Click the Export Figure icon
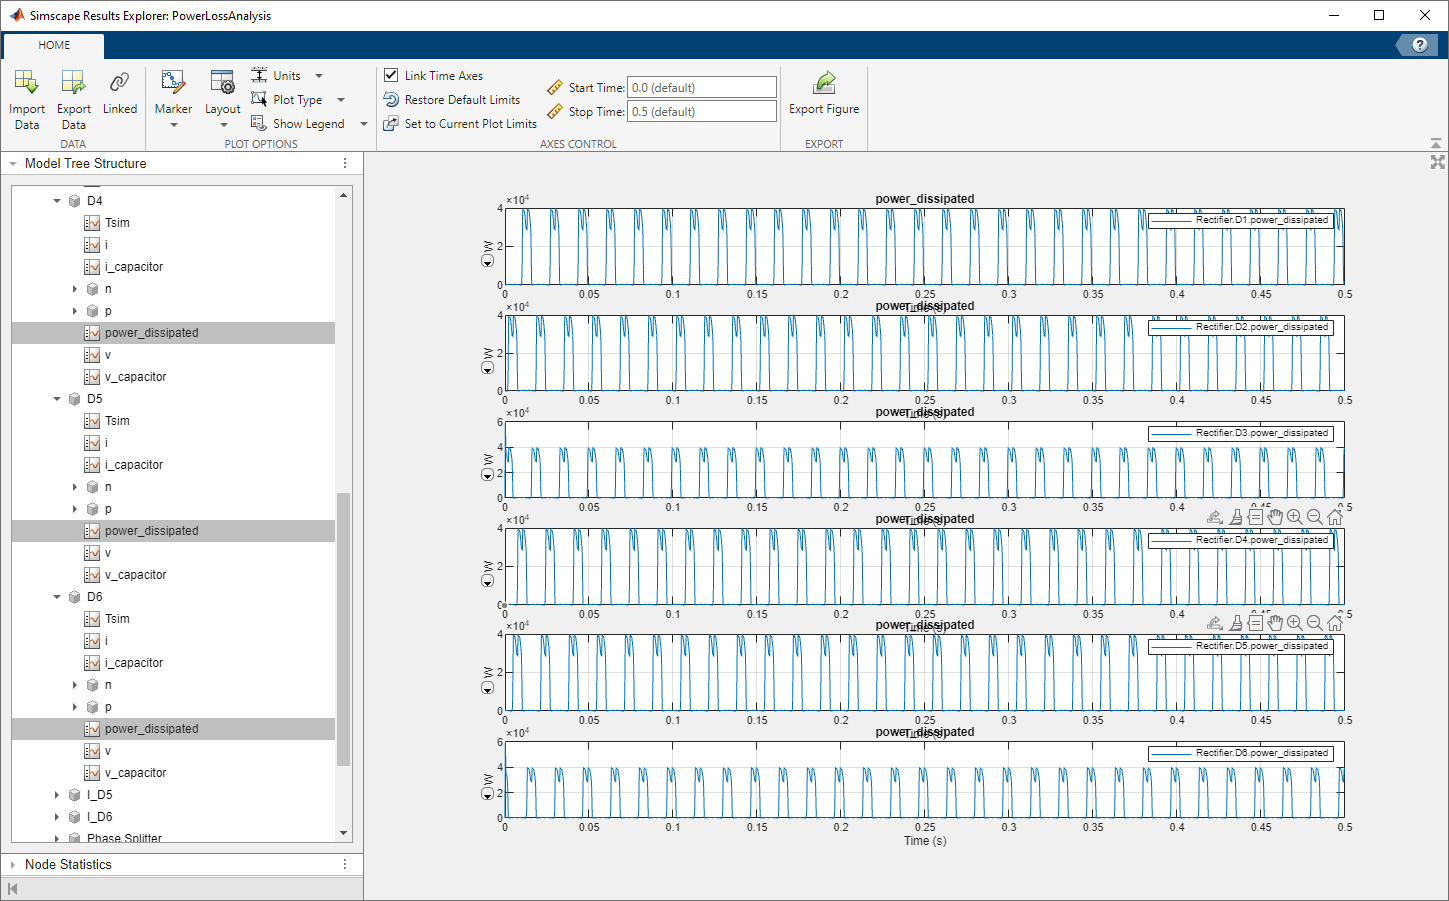The image size is (1449, 901). (824, 84)
